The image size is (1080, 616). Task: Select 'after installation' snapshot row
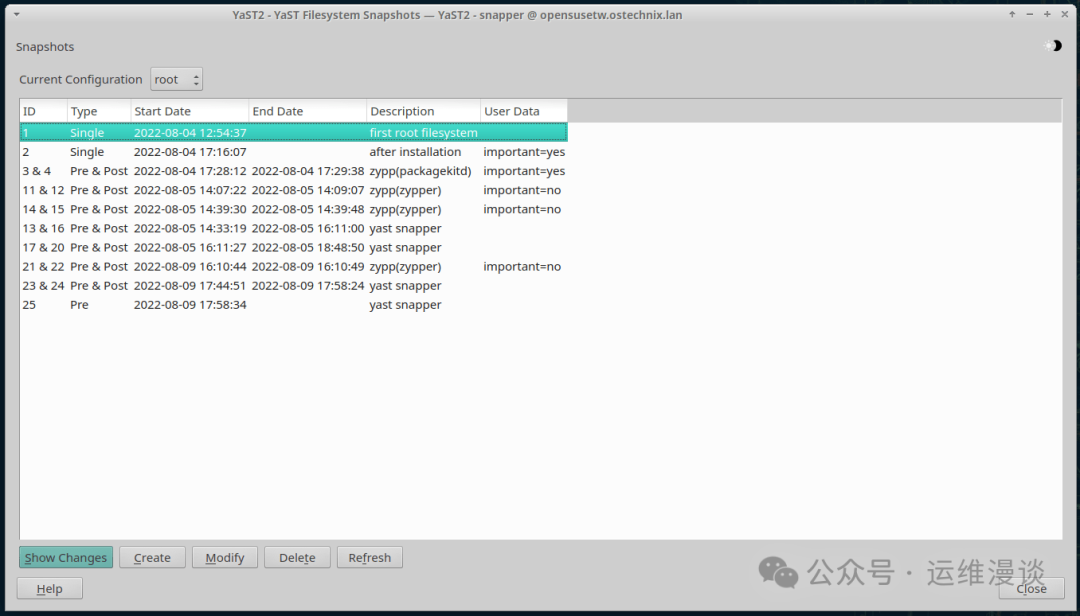pos(293,152)
